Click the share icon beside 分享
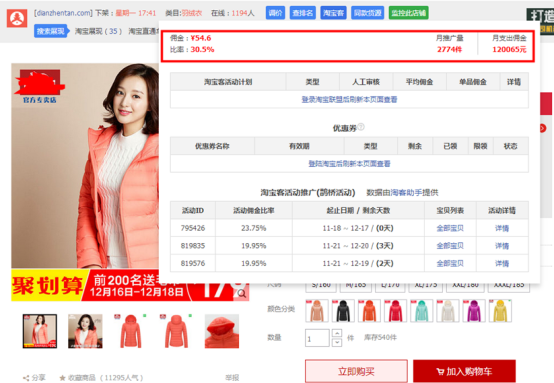This screenshot has width=554, height=383. [26, 378]
